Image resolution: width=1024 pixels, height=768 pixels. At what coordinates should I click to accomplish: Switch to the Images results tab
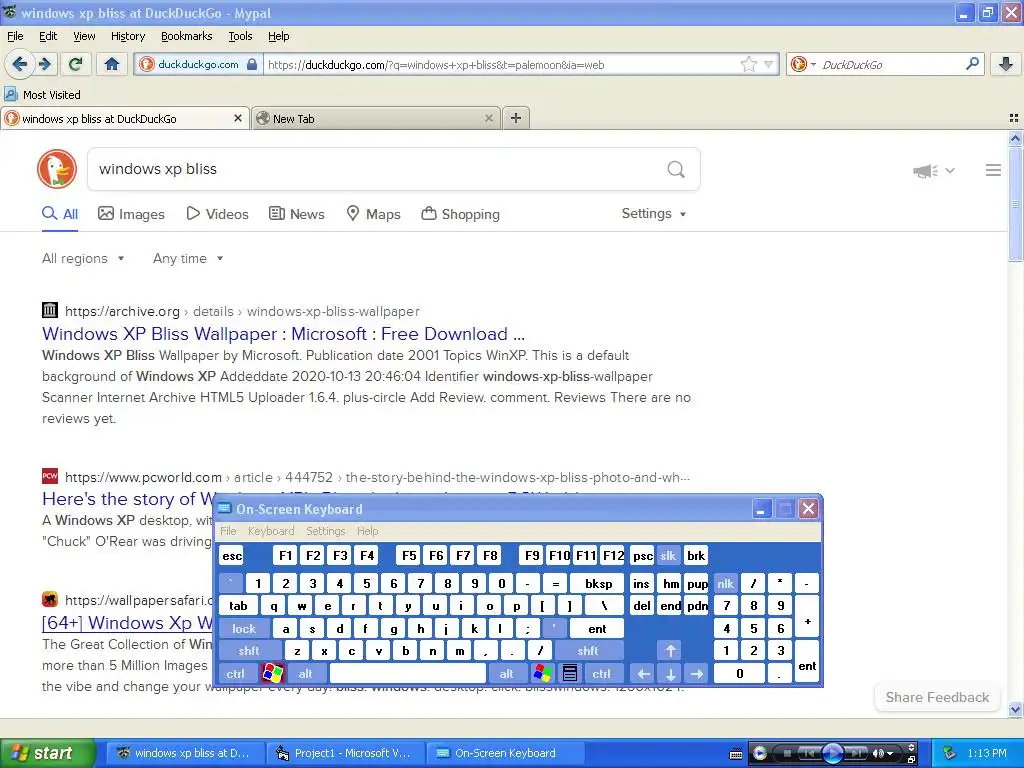click(x=131, y=214)
